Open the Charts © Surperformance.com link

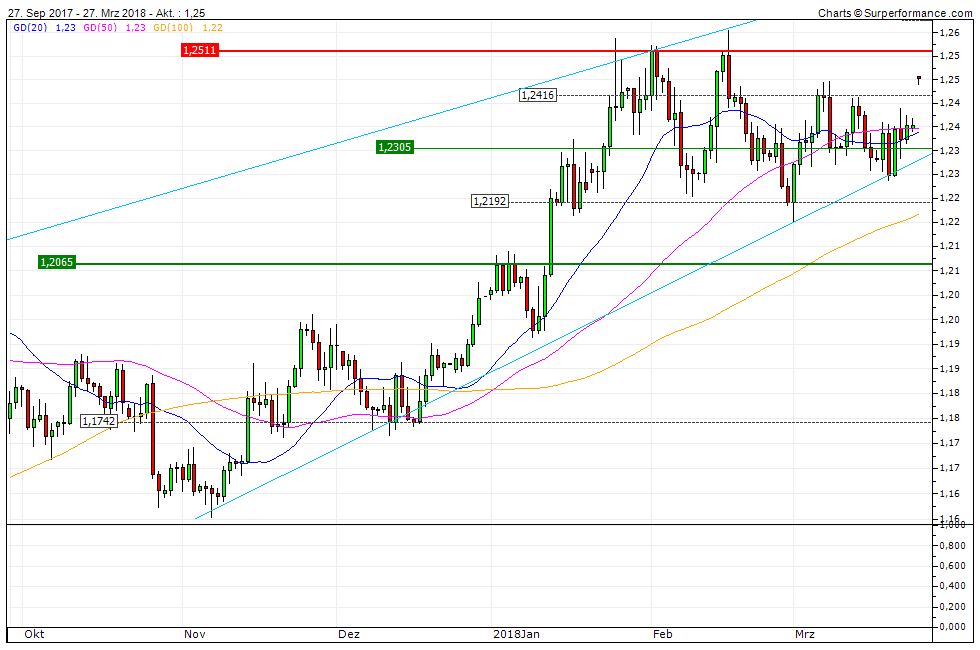point(898,13)
